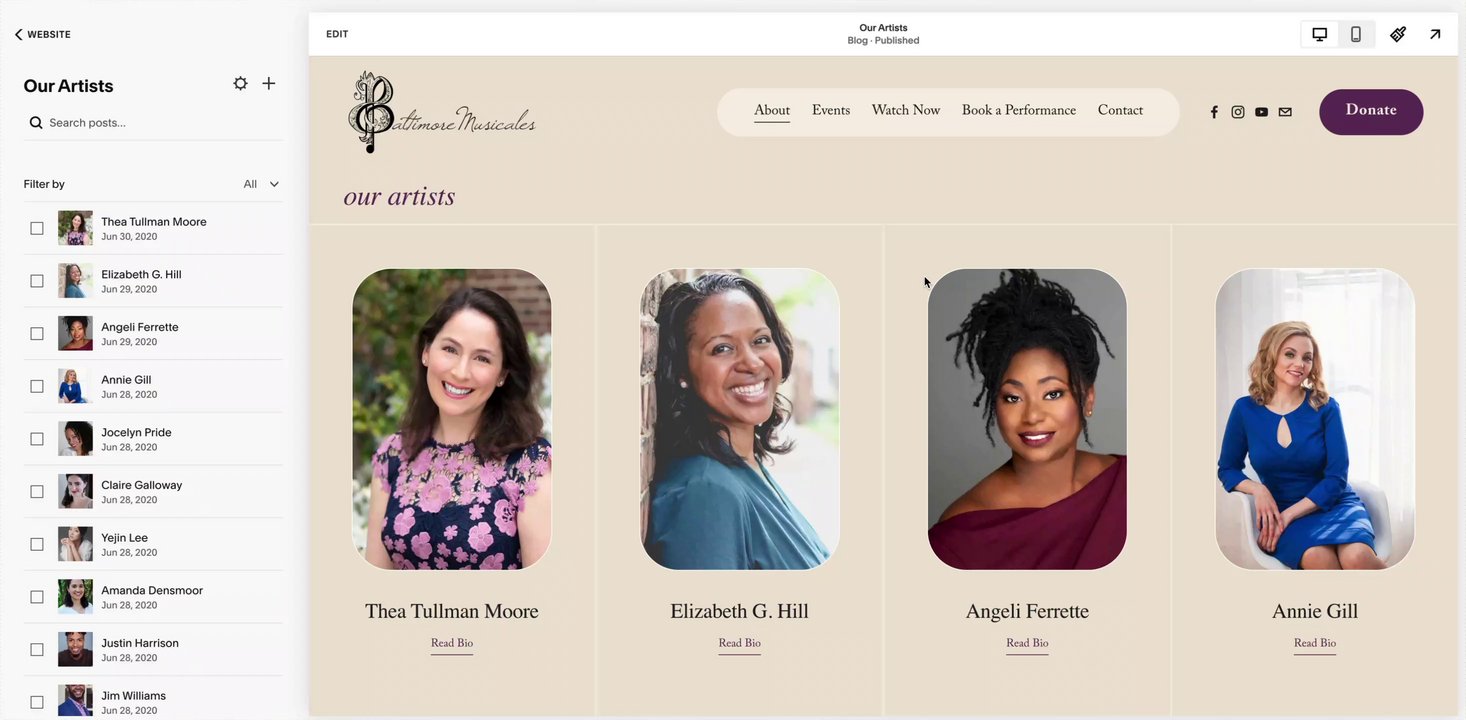Open the YouTube social icon
1466x720 pixels.
coord(1262,112)
